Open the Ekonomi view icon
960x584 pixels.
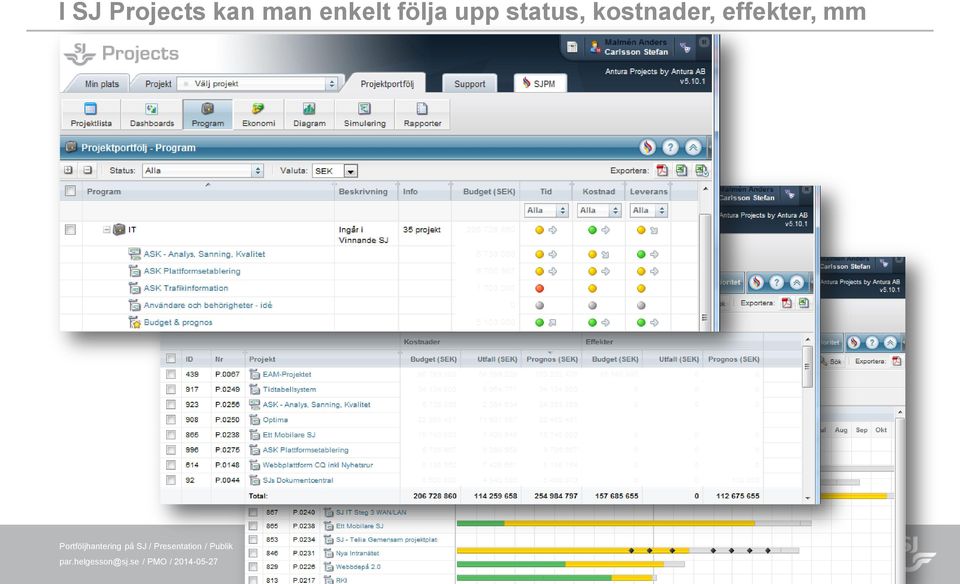(x=258, y=108)
